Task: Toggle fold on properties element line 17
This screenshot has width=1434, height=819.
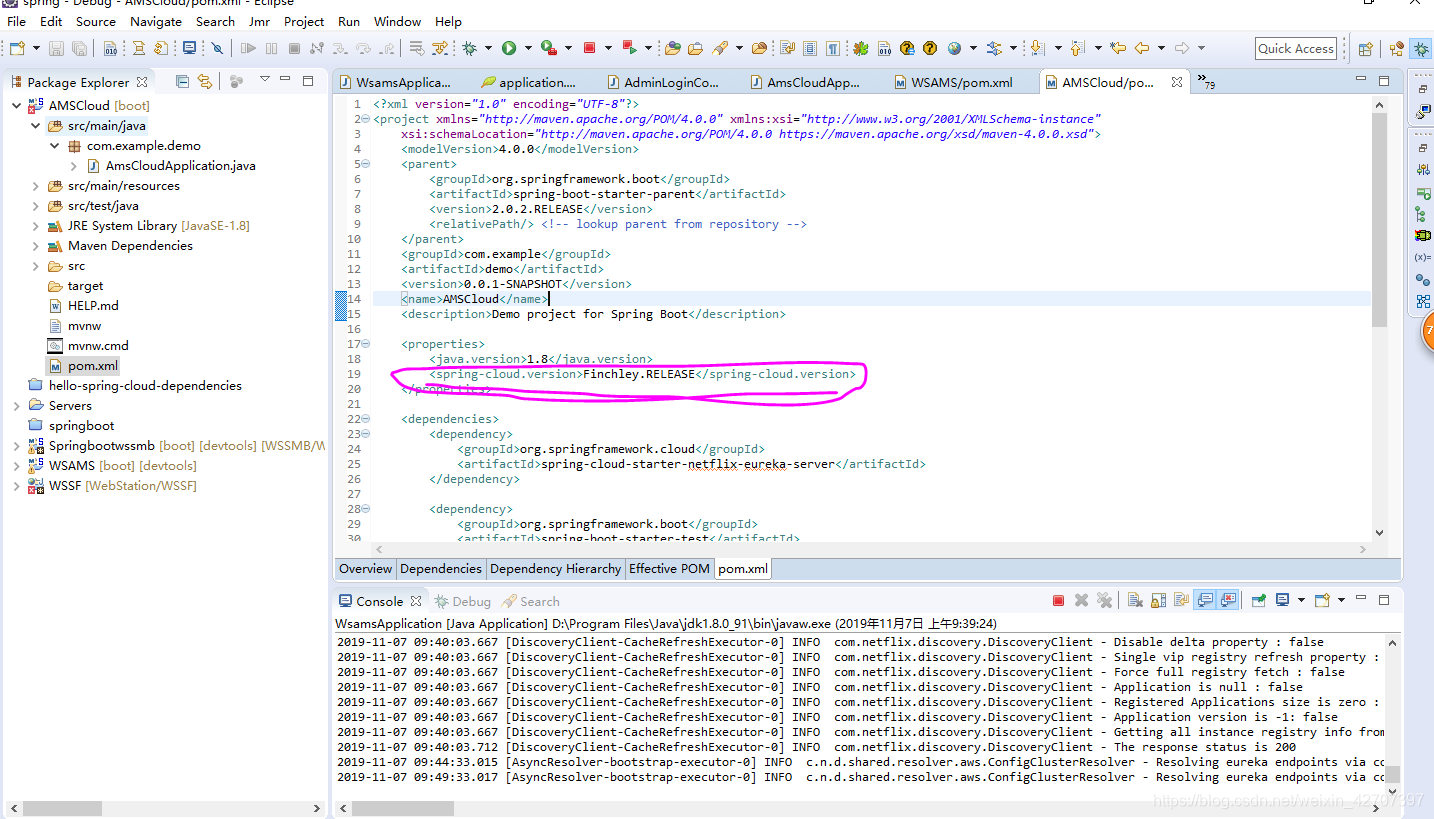Action: (x=366, y=344)
